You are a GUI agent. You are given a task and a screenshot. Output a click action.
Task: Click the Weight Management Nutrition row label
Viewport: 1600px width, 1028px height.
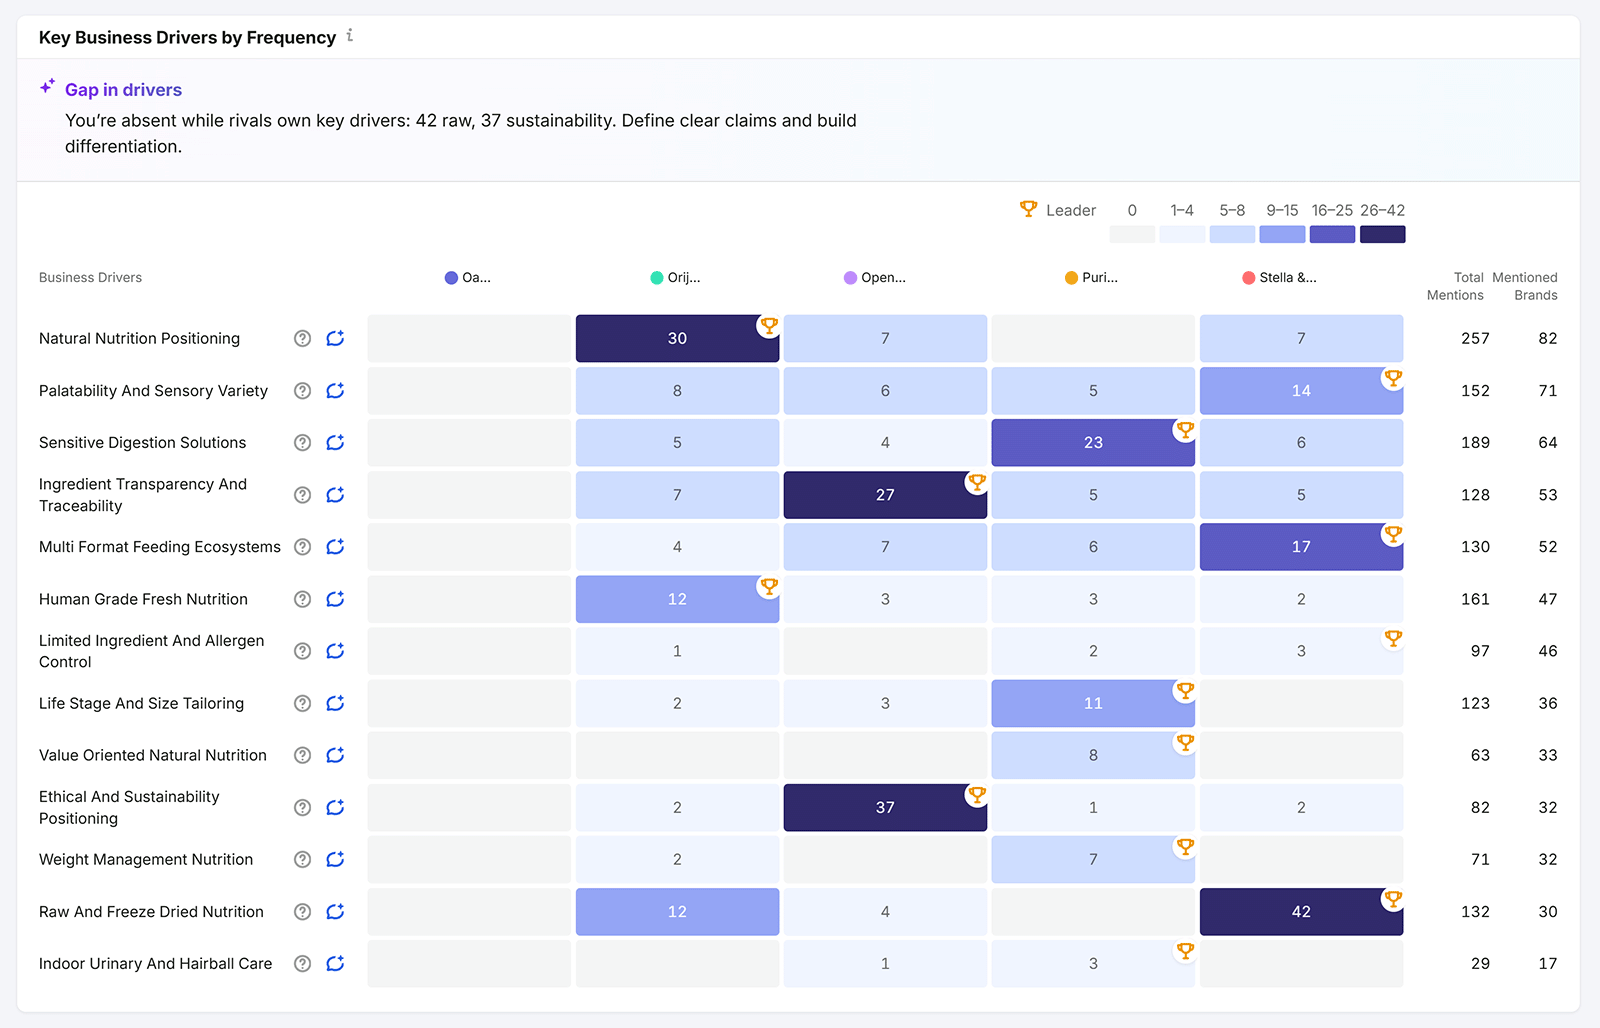[146, 860]
